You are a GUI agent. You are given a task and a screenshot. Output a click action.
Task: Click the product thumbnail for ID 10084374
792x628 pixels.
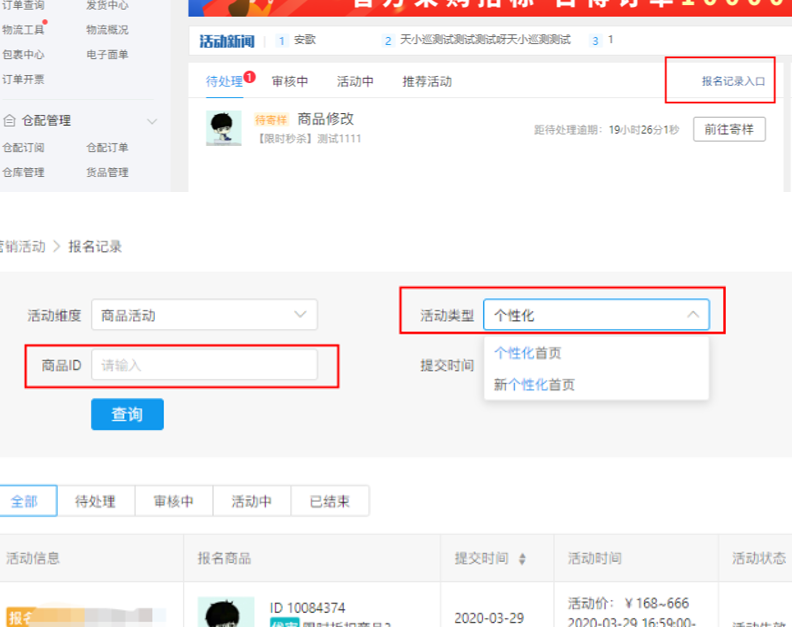tap(225, 612)
